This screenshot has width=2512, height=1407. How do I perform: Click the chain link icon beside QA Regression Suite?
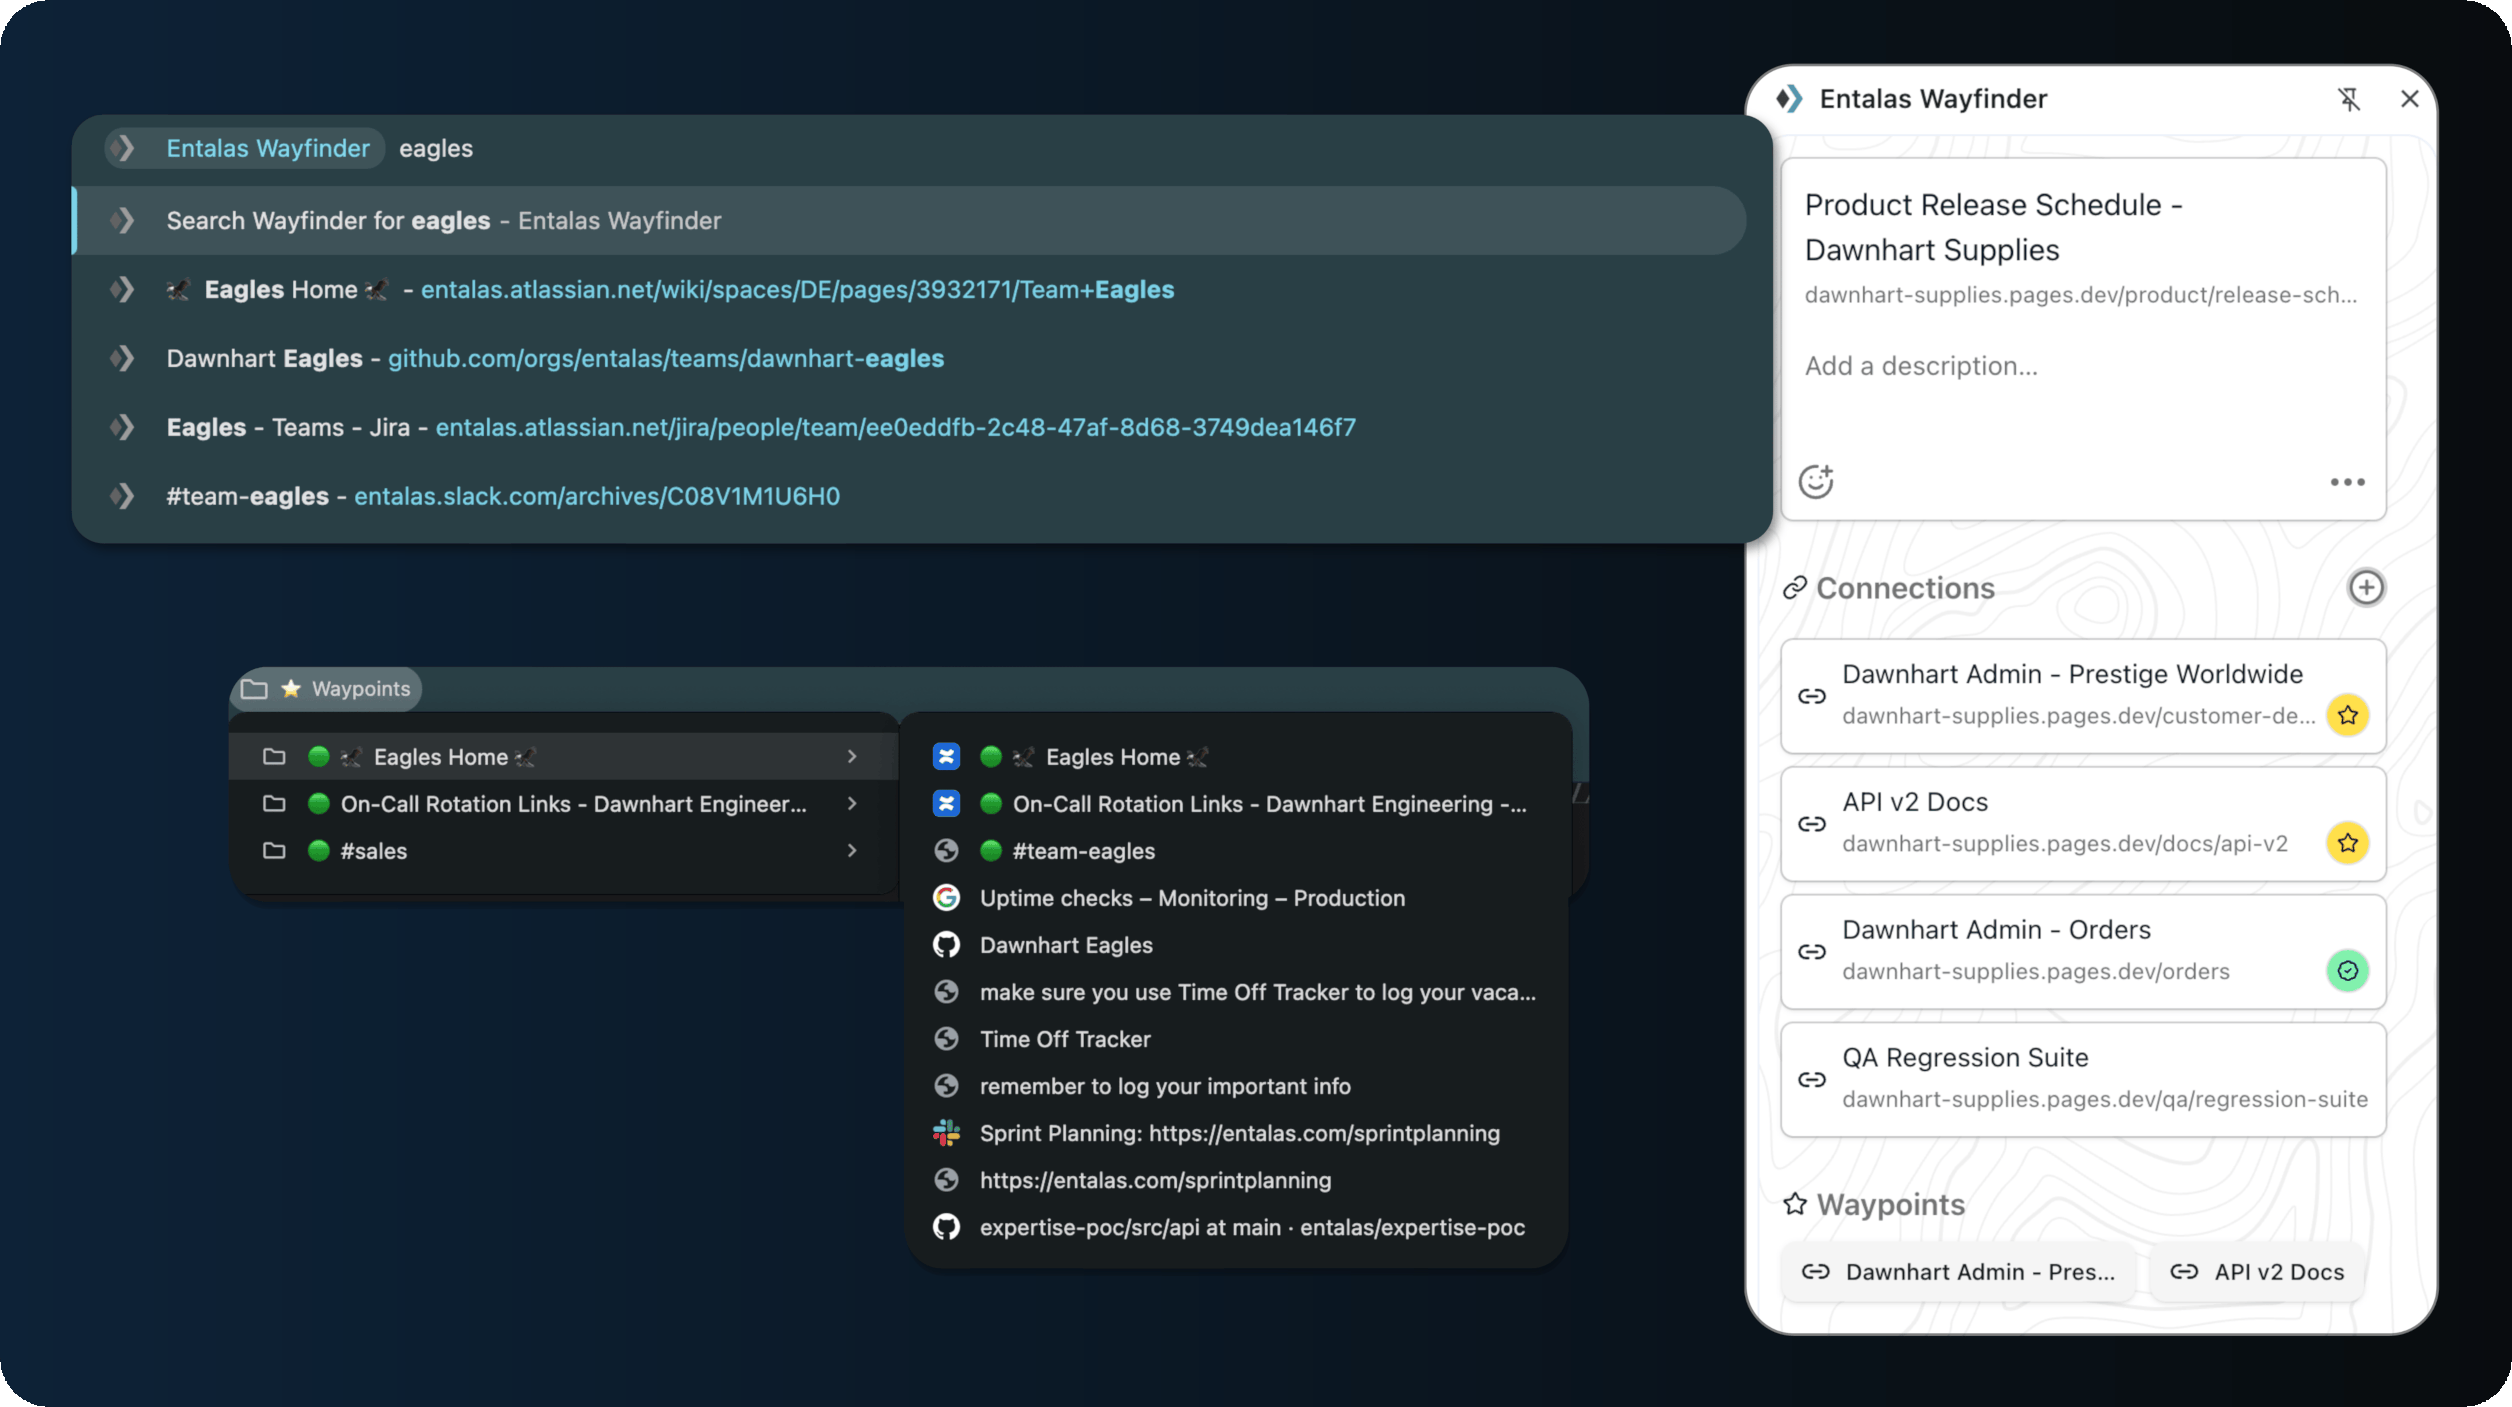[x=1812, y=1079]
